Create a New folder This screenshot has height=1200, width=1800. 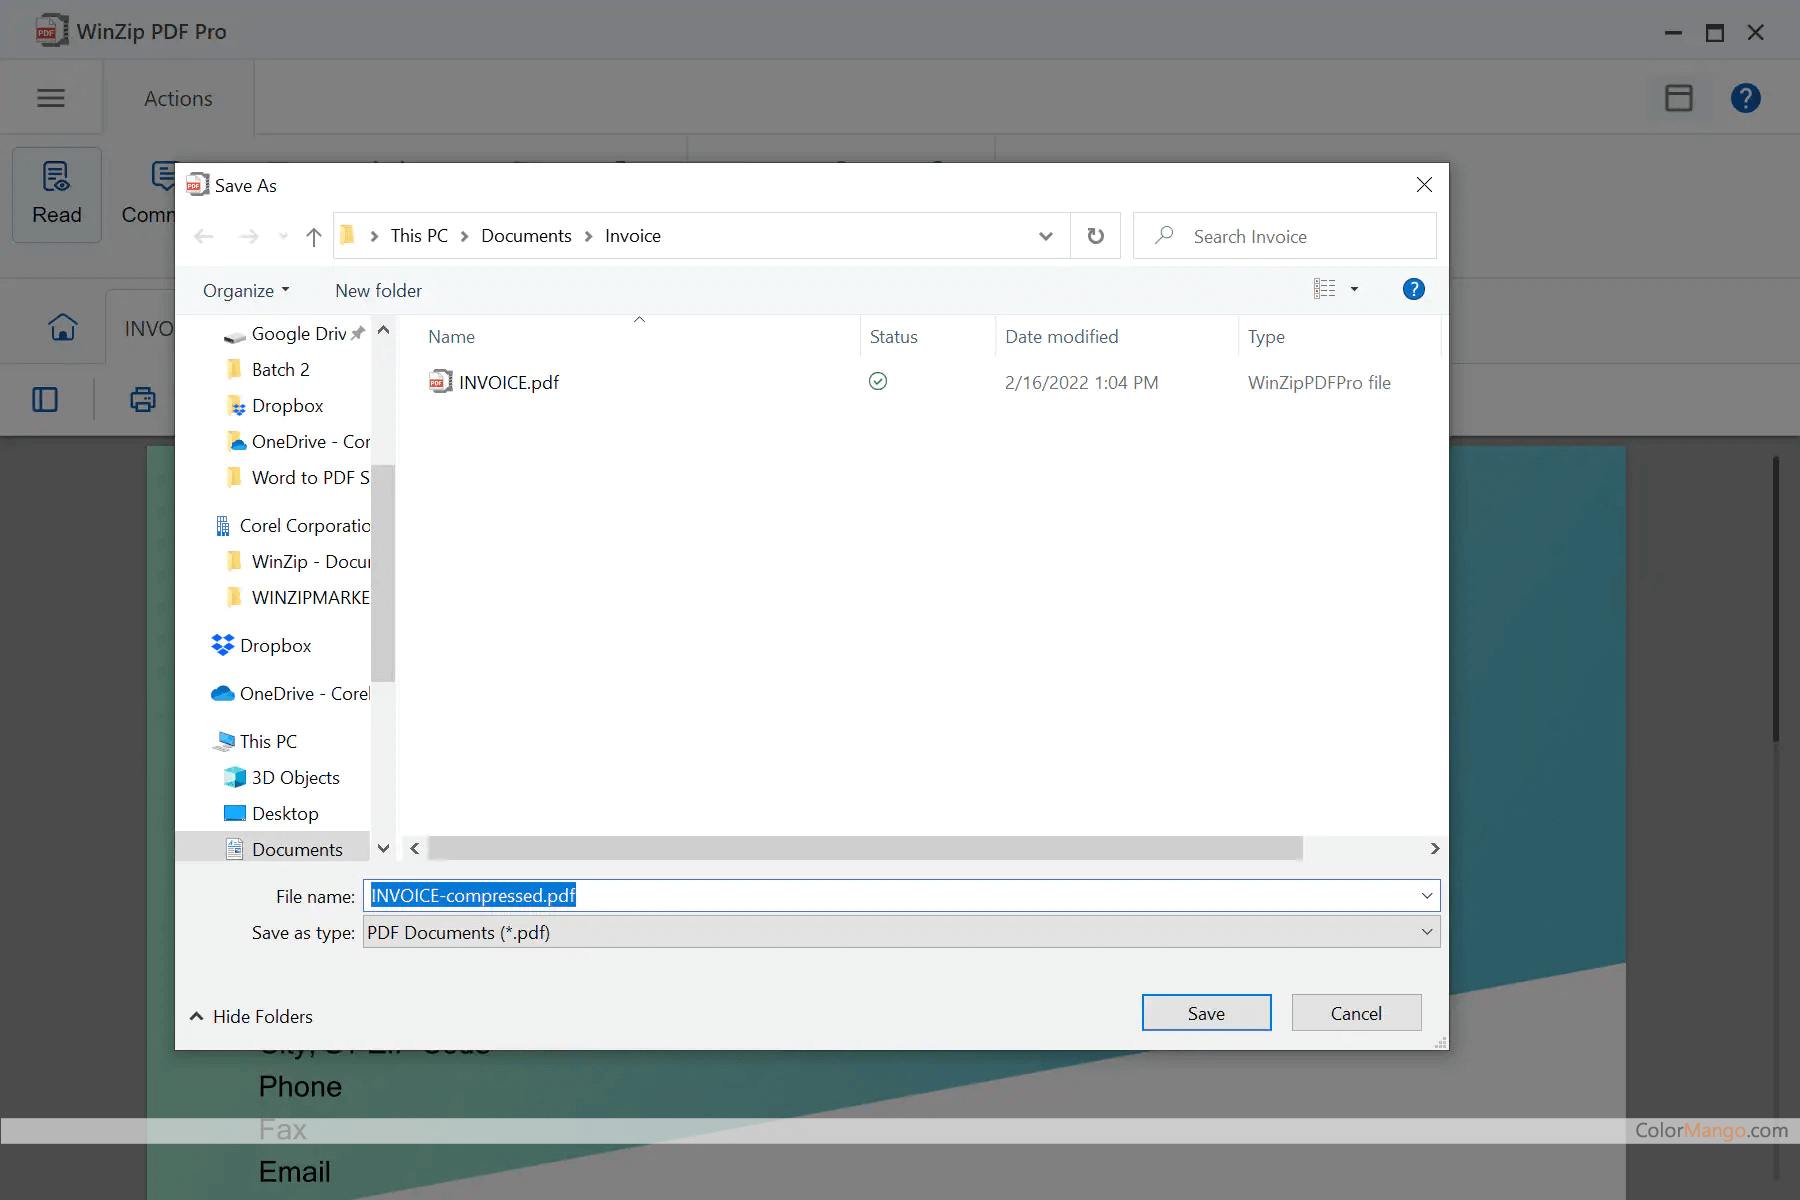point(378,290)
